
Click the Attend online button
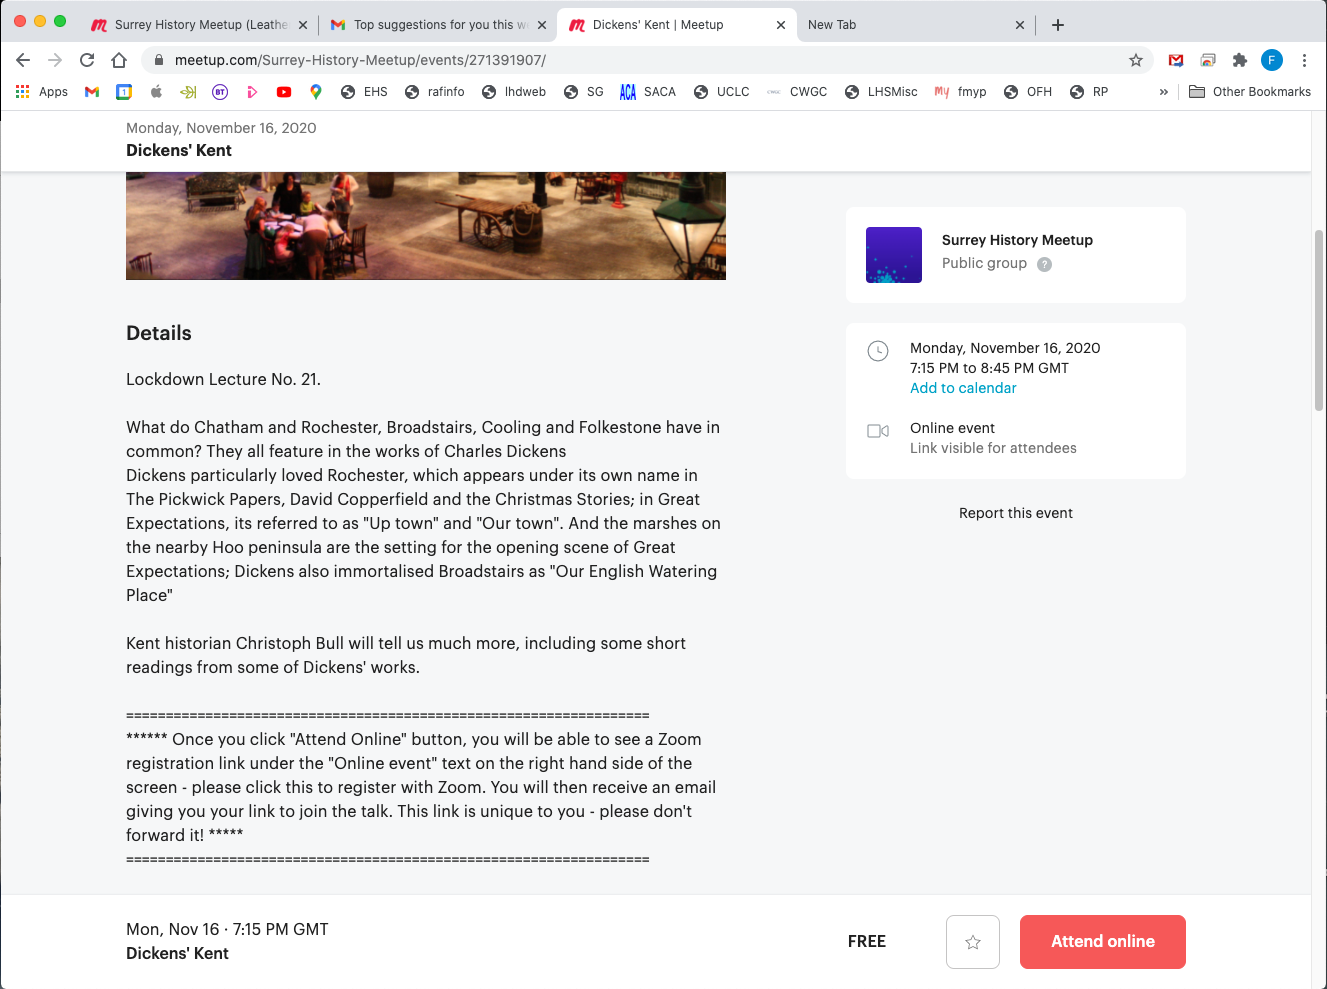[1103, 942]
